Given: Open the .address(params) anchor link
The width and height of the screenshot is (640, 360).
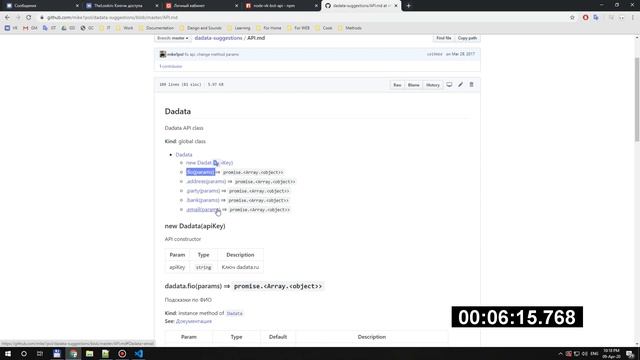Looking at the screenshot, I should pyautogui.click(x=206, y=182).
